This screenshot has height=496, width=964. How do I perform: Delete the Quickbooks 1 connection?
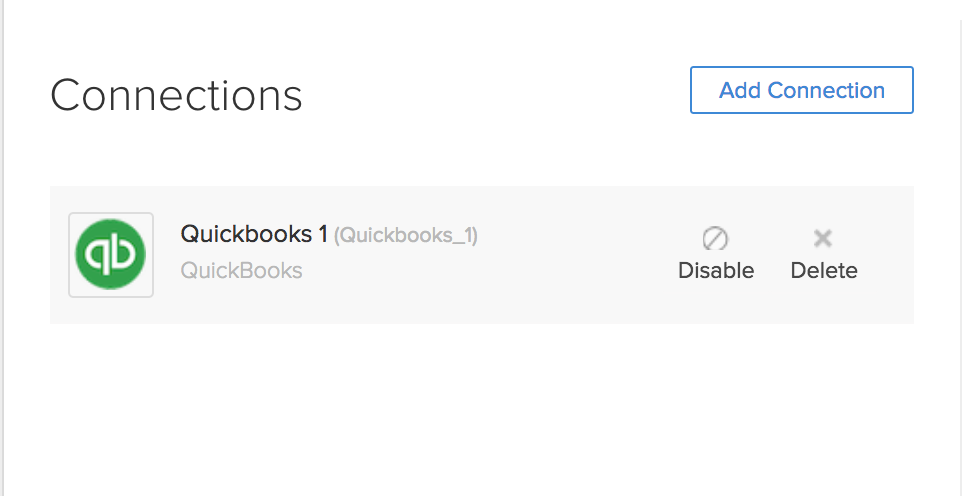coord(824,270)
